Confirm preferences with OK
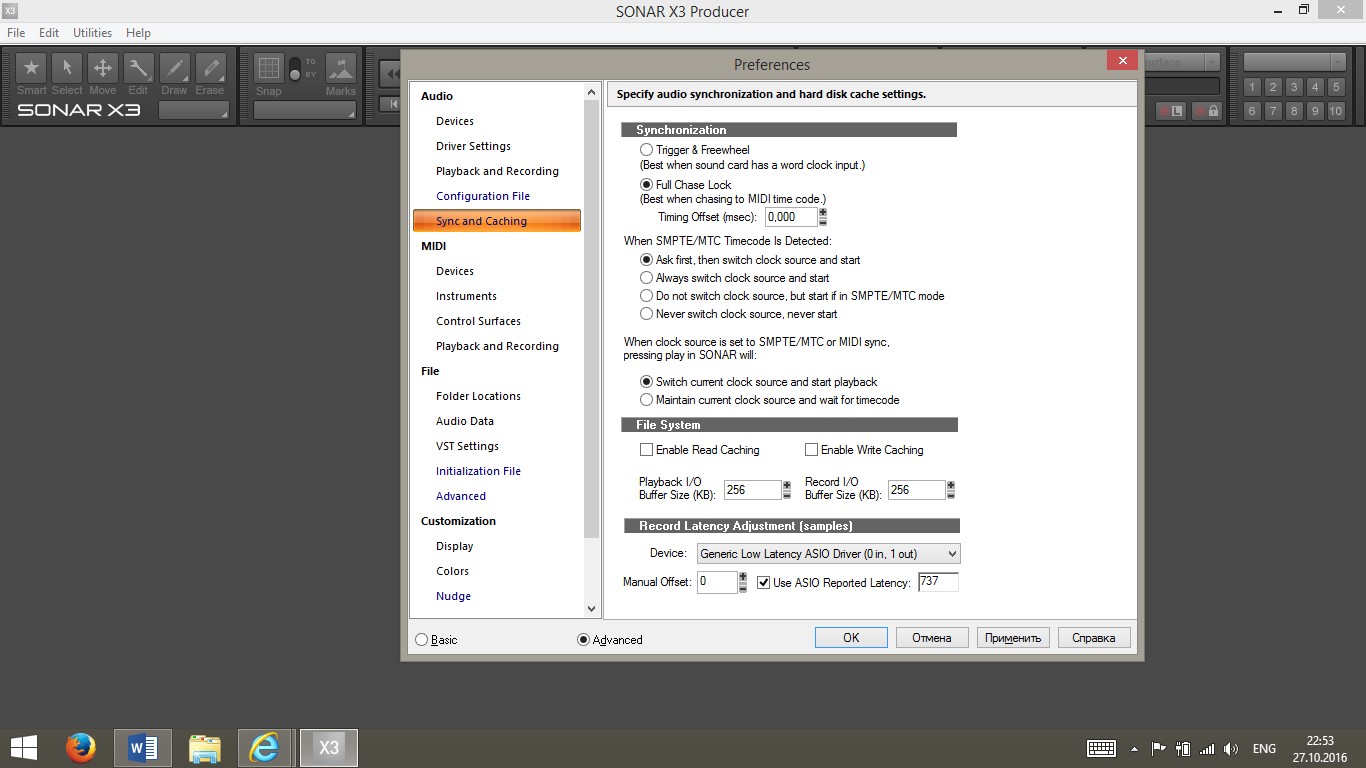Screen dimensions: 1366x768 tap(851, 638)
